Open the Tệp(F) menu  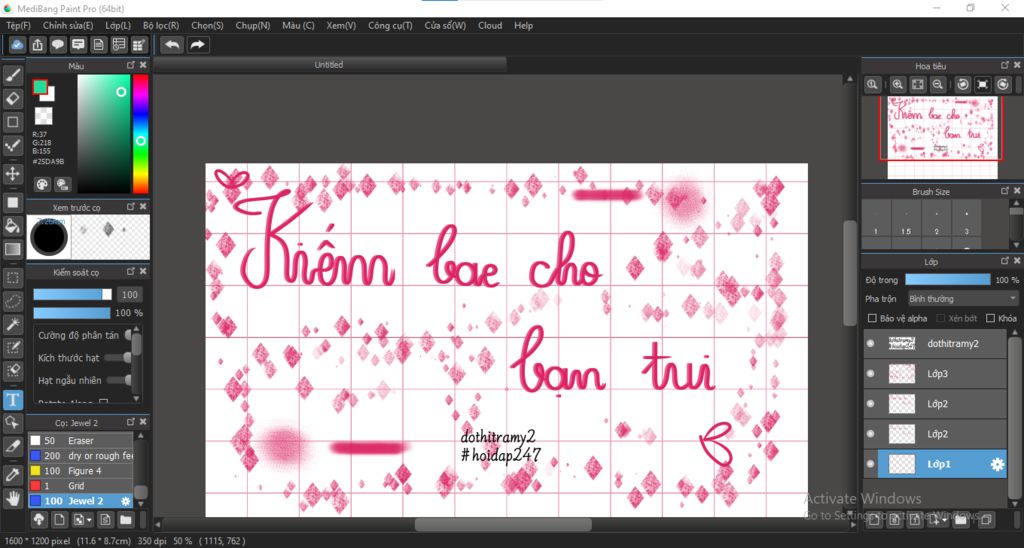18,25
